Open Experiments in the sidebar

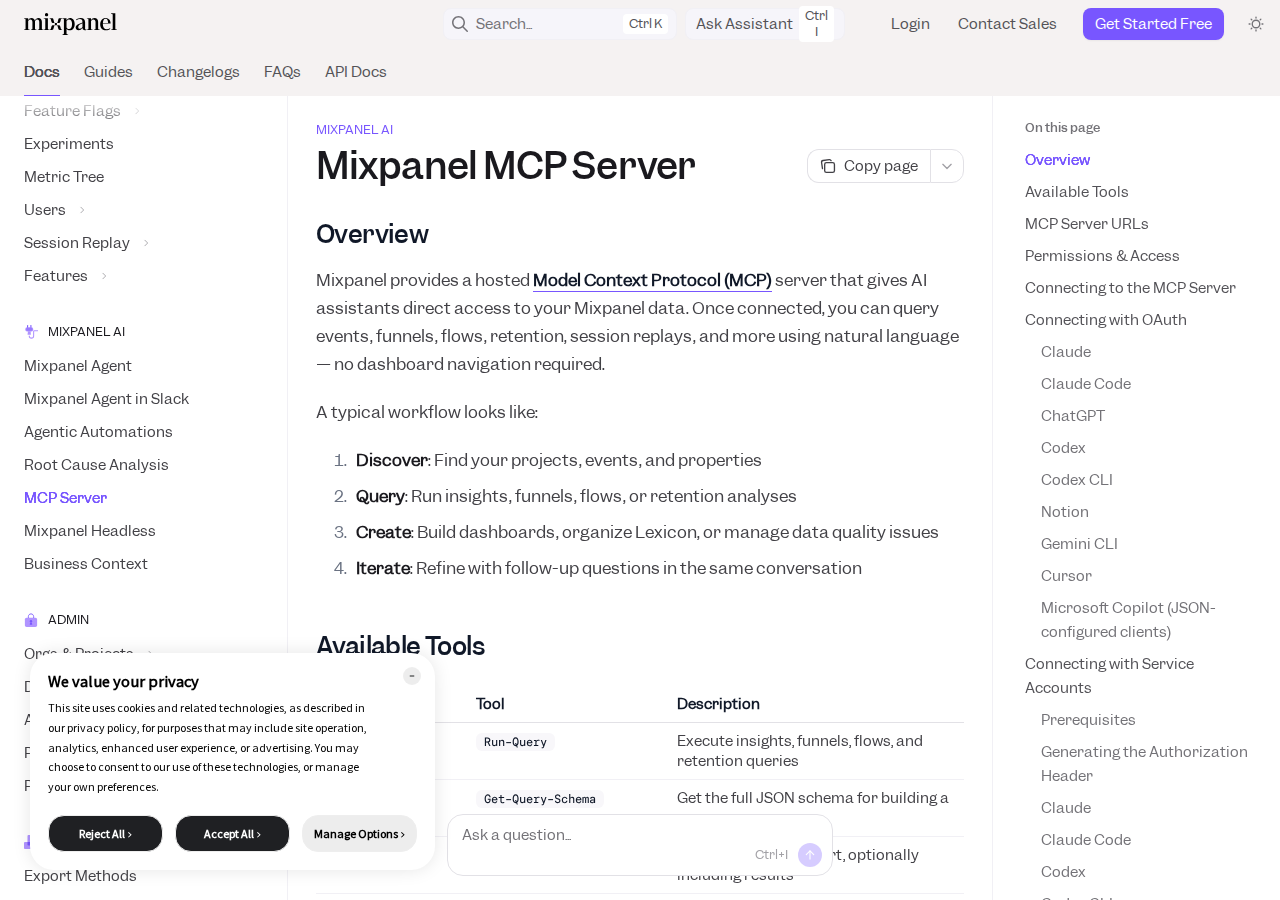[69, 144]
